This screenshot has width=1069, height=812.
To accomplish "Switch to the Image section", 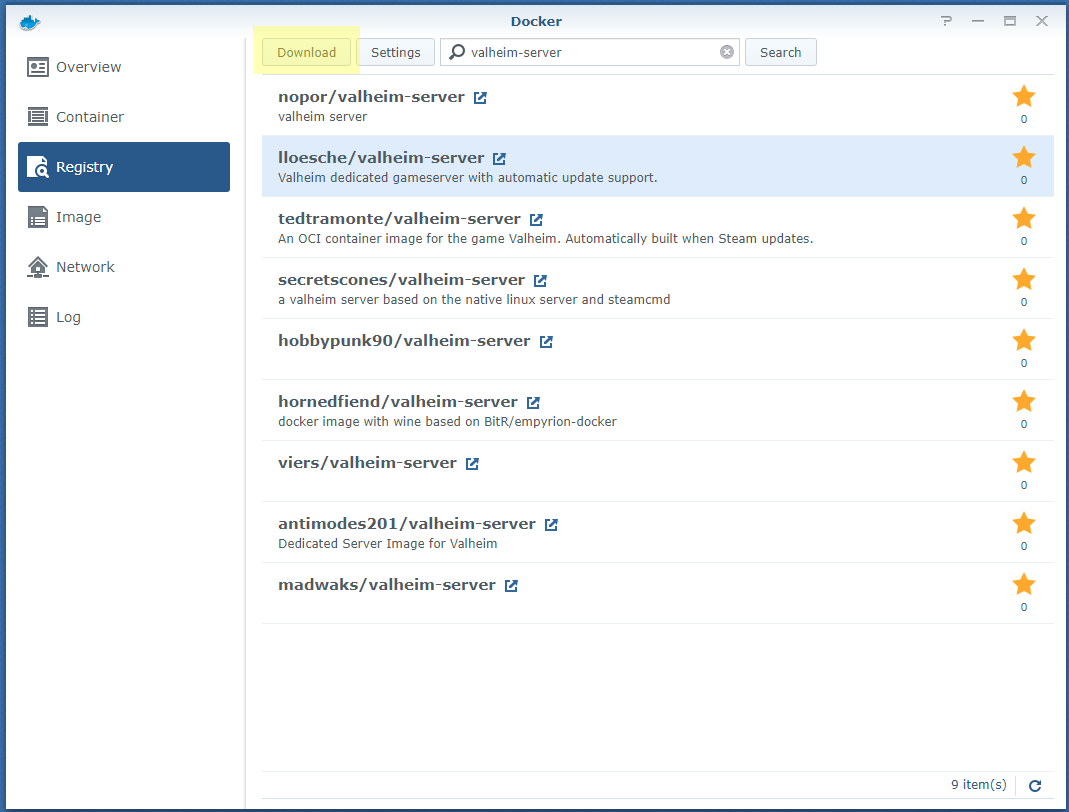I will 123,217.
